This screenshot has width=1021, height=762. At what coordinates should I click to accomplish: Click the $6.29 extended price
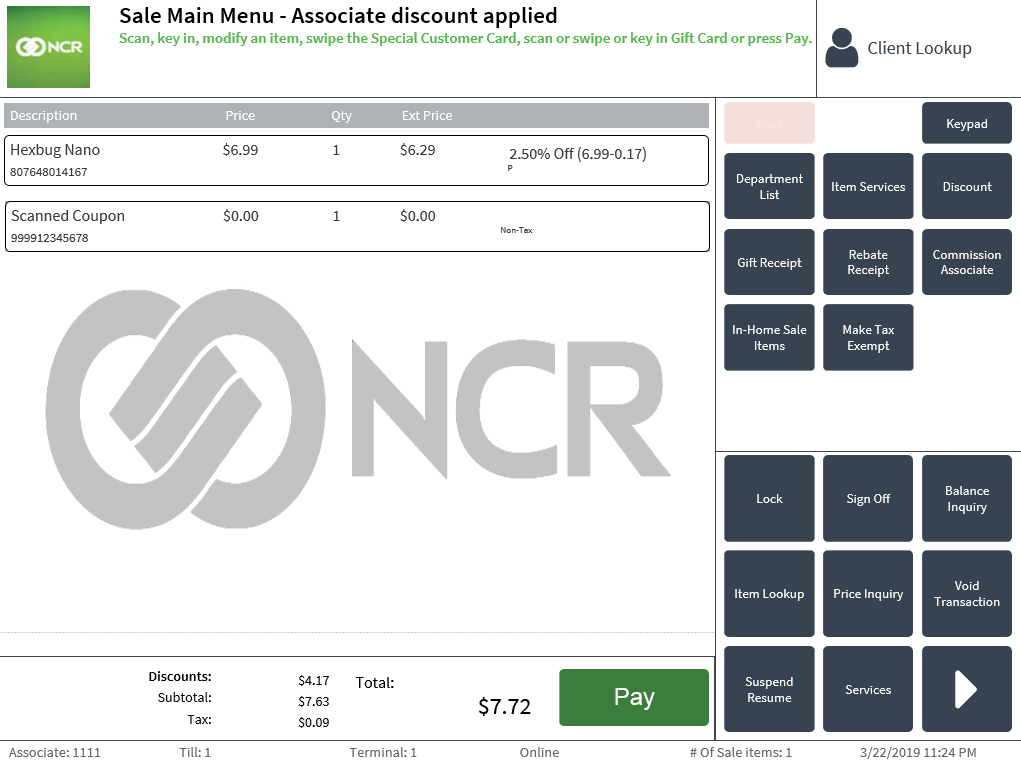click(x=417, y=150)
